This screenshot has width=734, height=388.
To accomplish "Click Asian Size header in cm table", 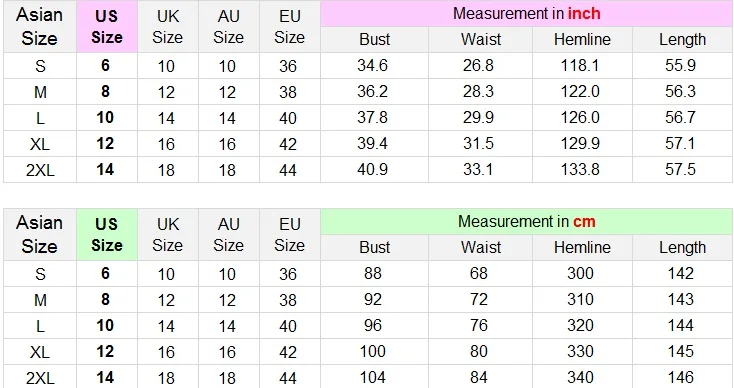I will [x=39, y=234].
